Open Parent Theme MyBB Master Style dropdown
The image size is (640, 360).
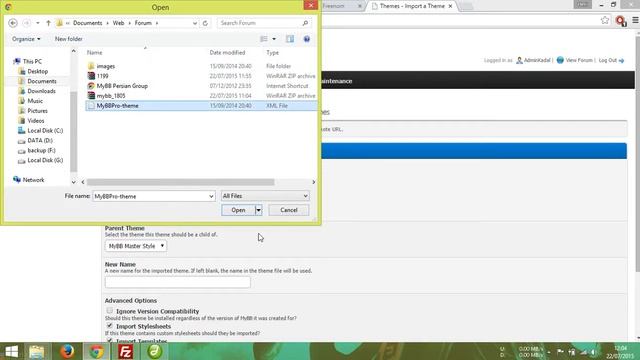(x=136, y=246)
